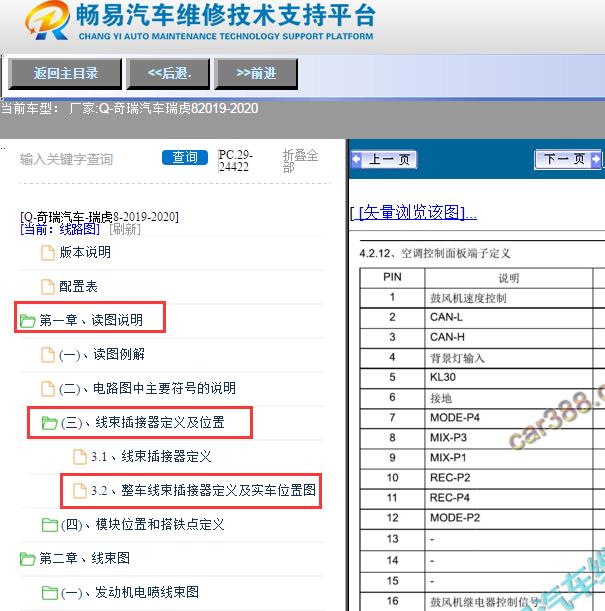Open the 矢量浏览该图 link

[417, 213]
